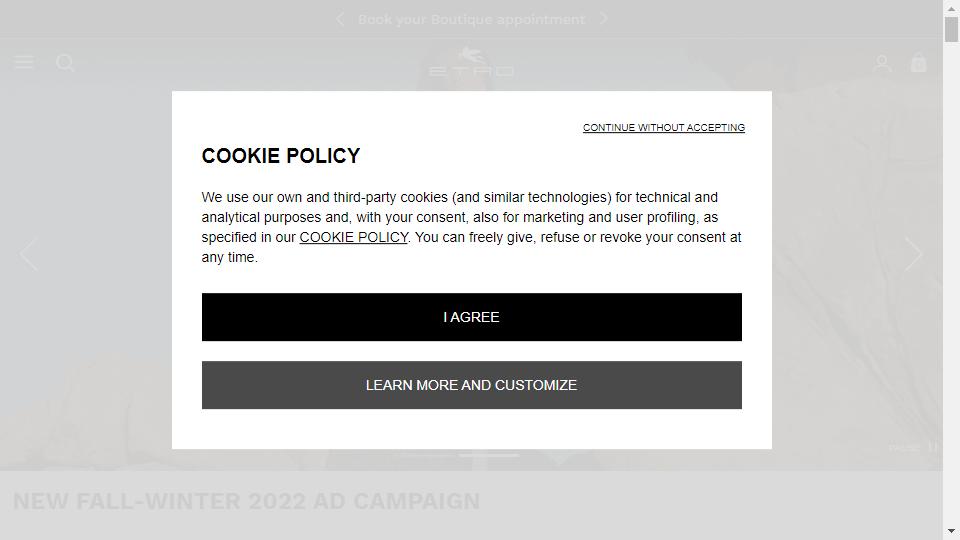Open Book your Boutique appointment link

(x=471, y=20)
